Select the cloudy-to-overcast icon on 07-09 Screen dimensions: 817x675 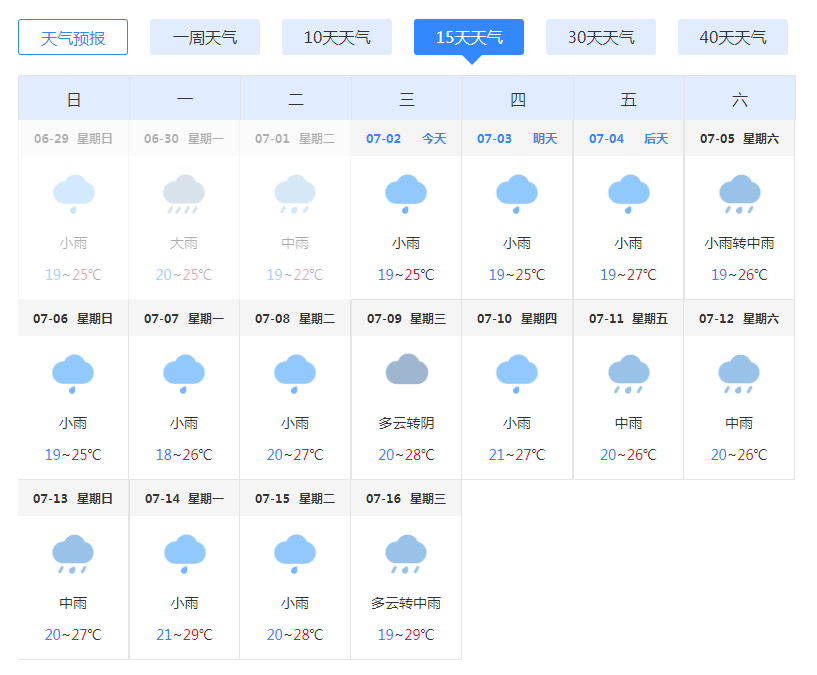pyautogui.click(x=405, y=375)
